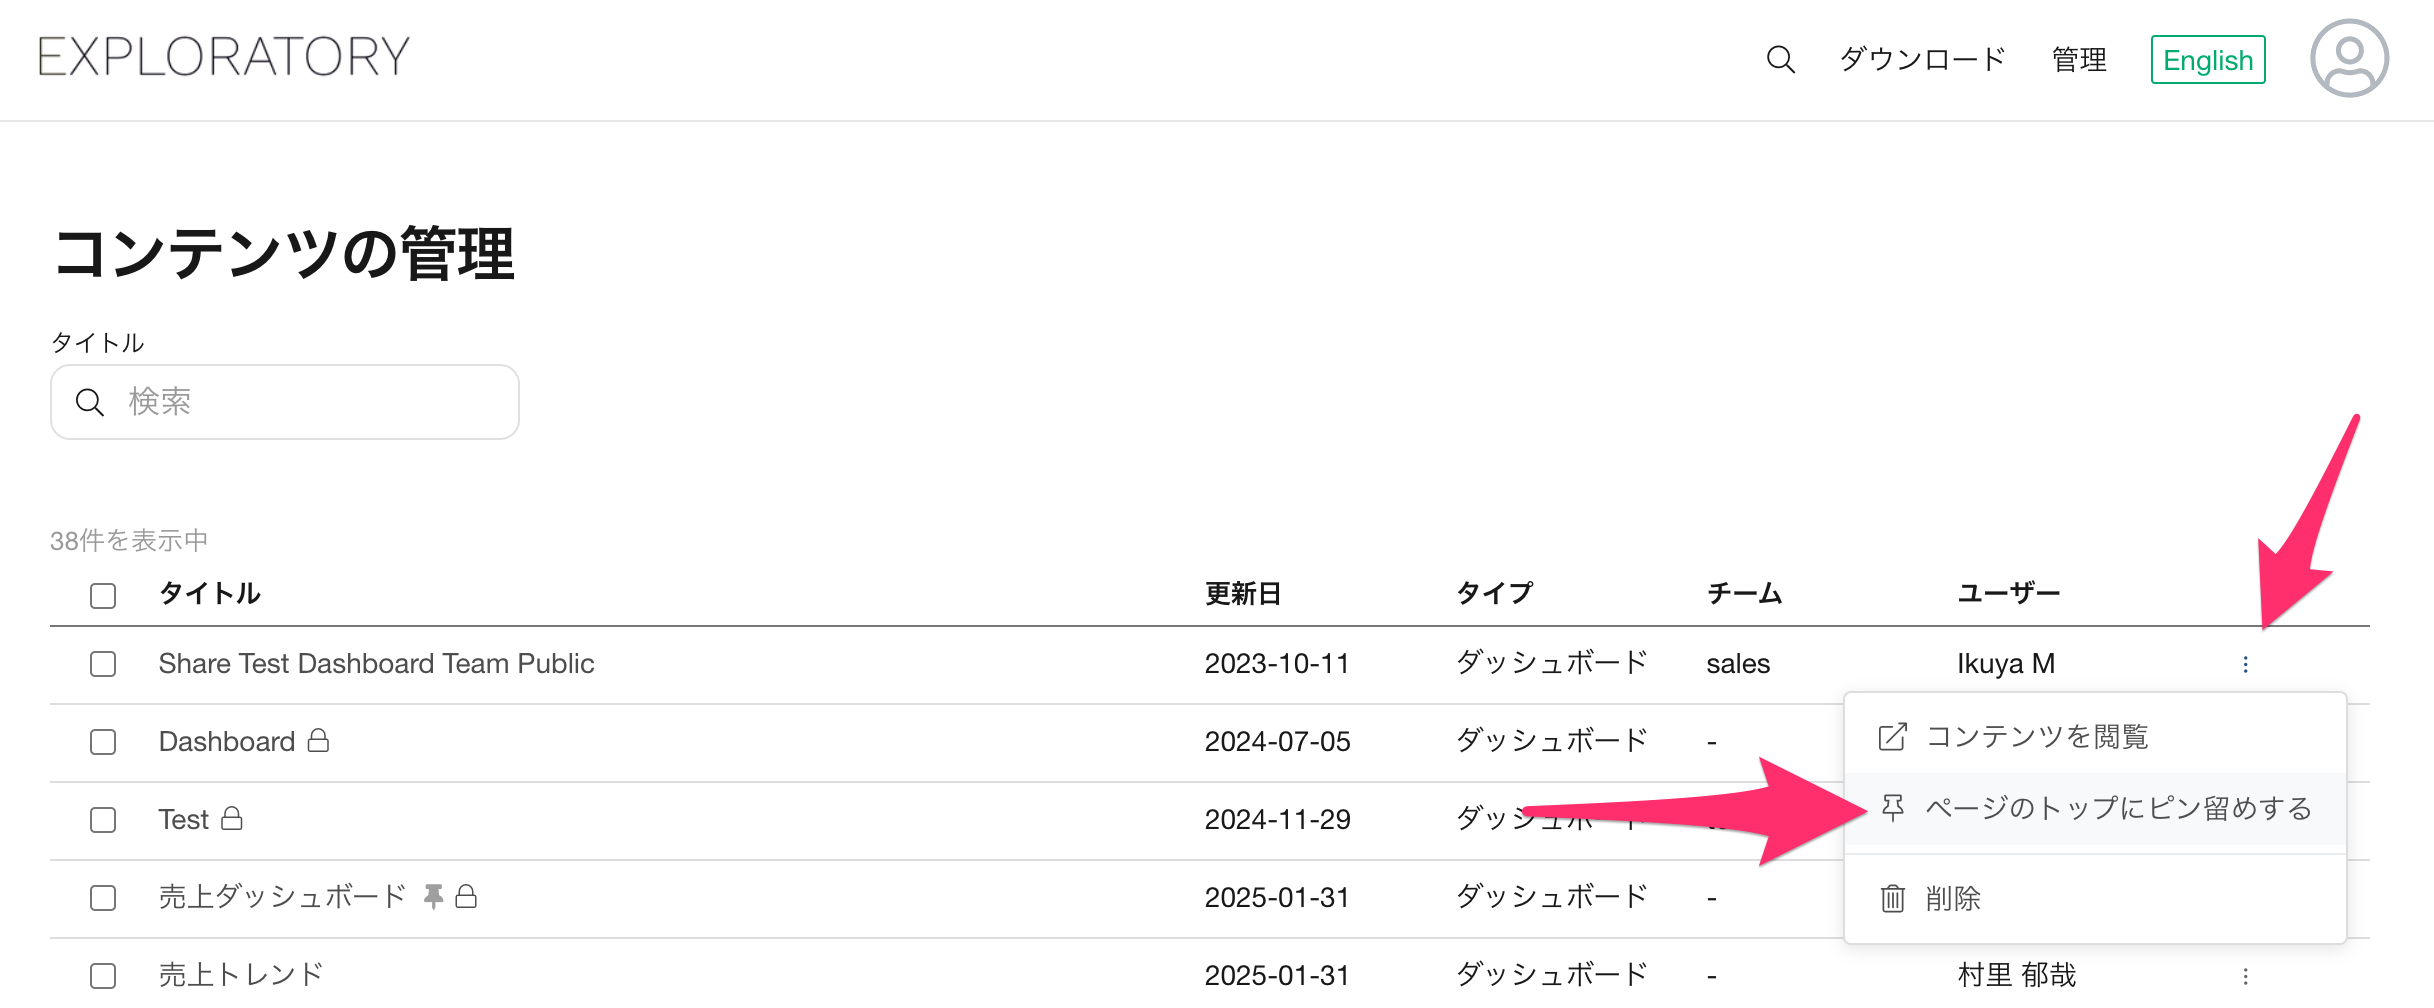Click the pin icon beside 売上ダッシュボード

click(433, 896)
